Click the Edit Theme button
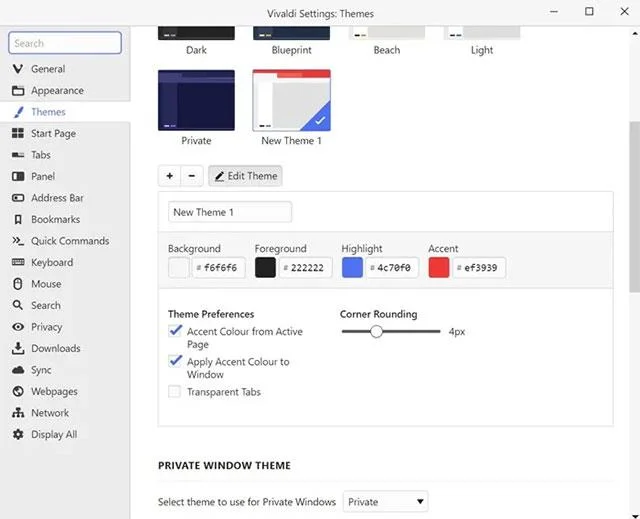 point(245,176)
